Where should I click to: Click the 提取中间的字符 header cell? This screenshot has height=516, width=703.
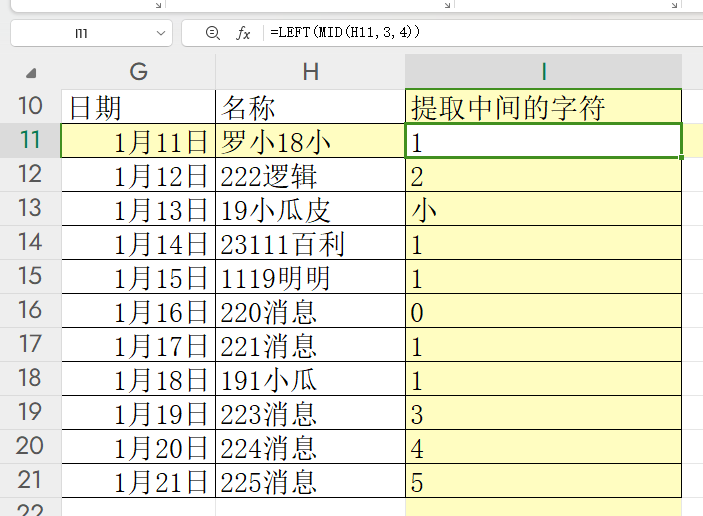[543, 107]
